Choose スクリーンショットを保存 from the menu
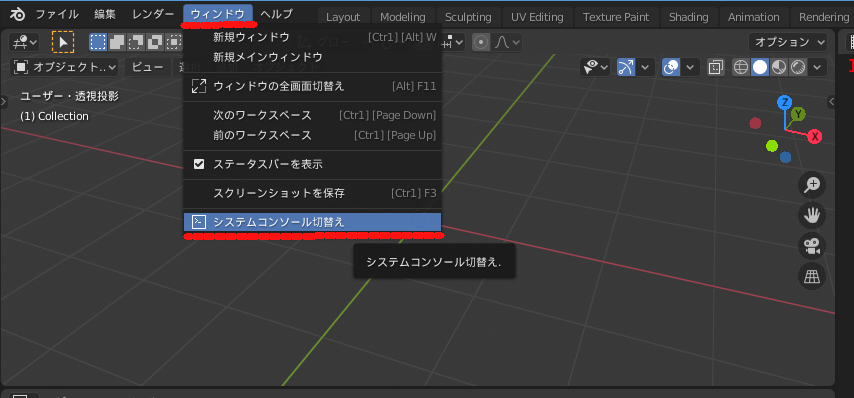This screenshot has height=398, width=854. point(313,193)
